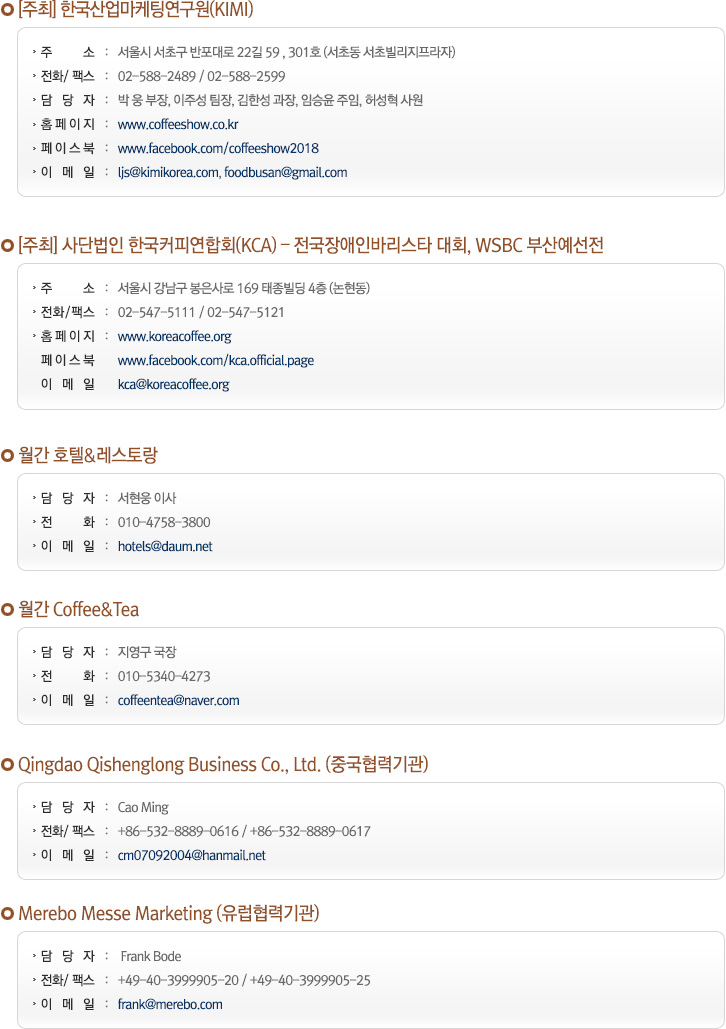Click phone number 02-547-5111 / 02-547-5121
726x1029 pixels.
pos(201,312)
